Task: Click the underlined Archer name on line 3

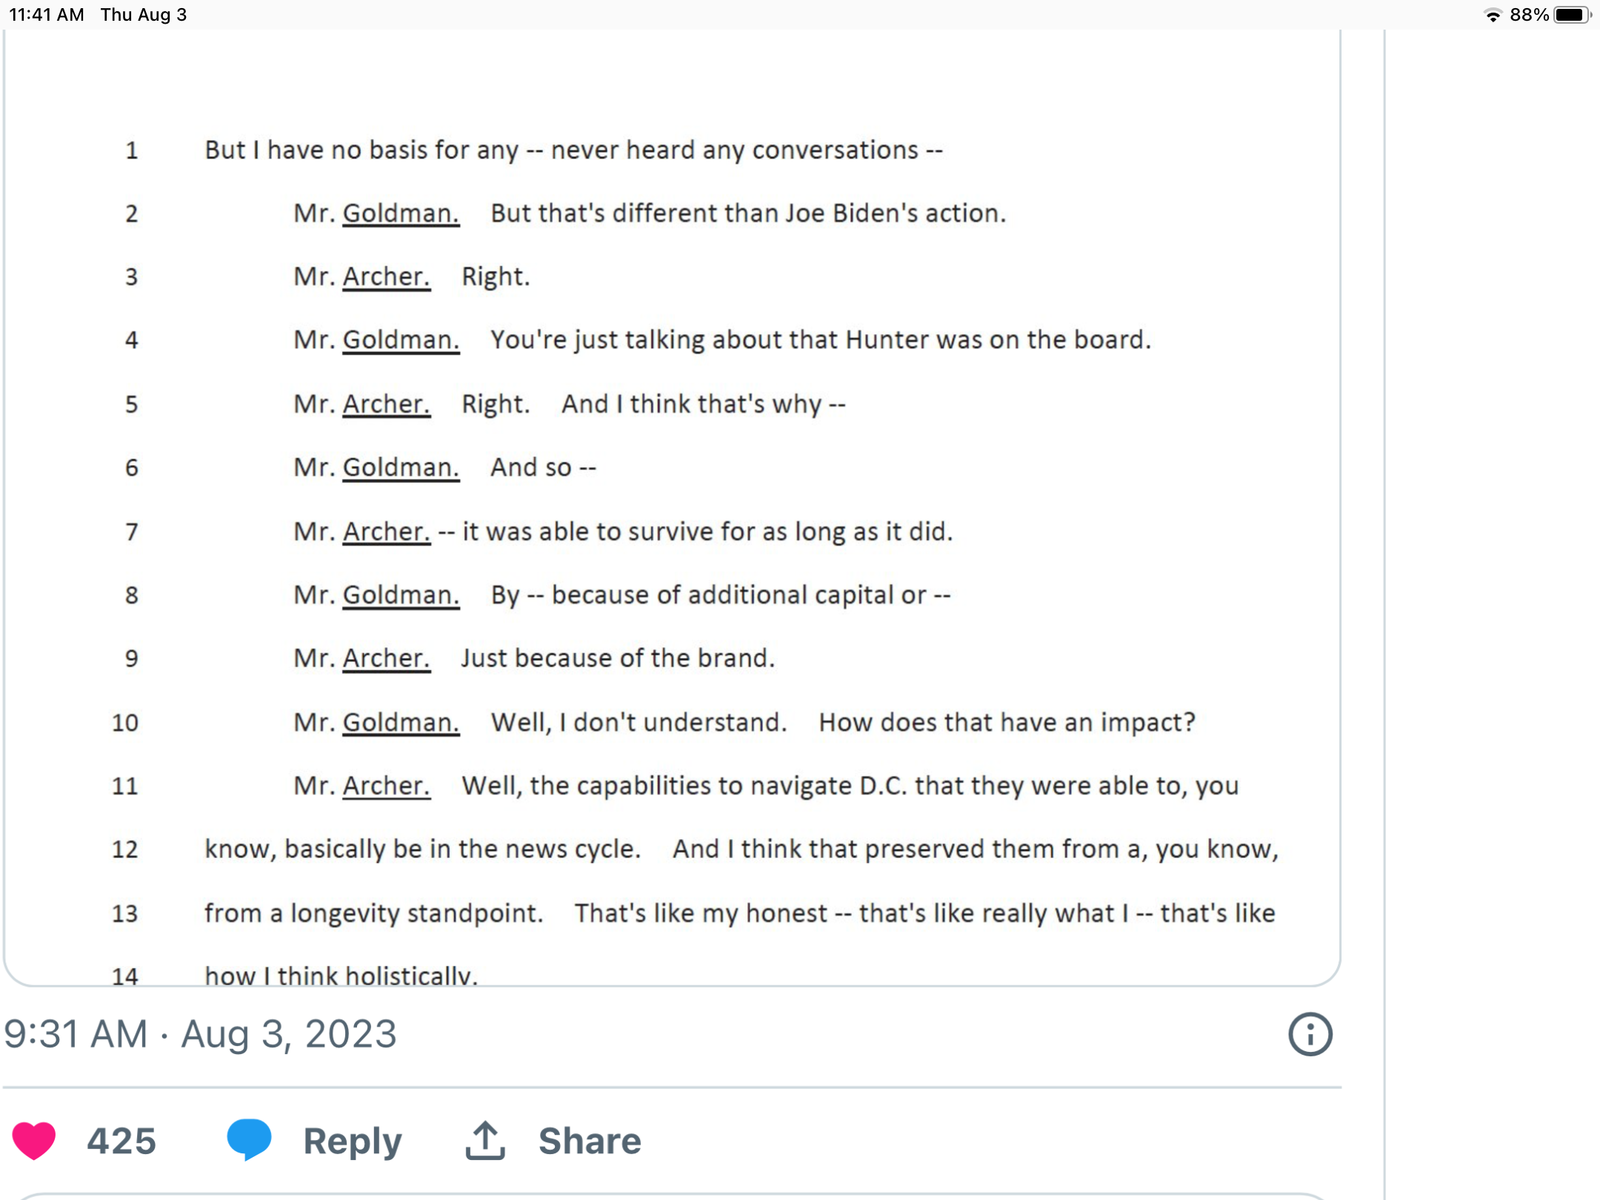Action: coord(386,277)
